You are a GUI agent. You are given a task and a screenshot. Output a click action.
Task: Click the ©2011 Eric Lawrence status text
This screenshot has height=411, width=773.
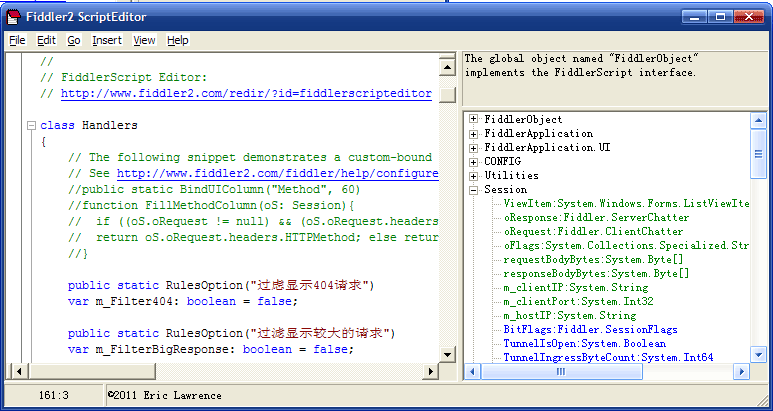165,395
